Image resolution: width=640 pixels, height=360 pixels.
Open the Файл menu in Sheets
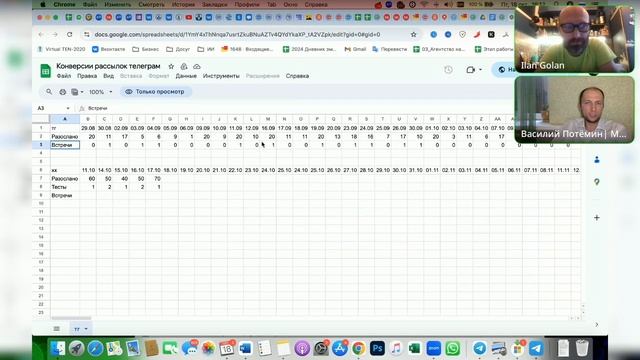[64, 76]
